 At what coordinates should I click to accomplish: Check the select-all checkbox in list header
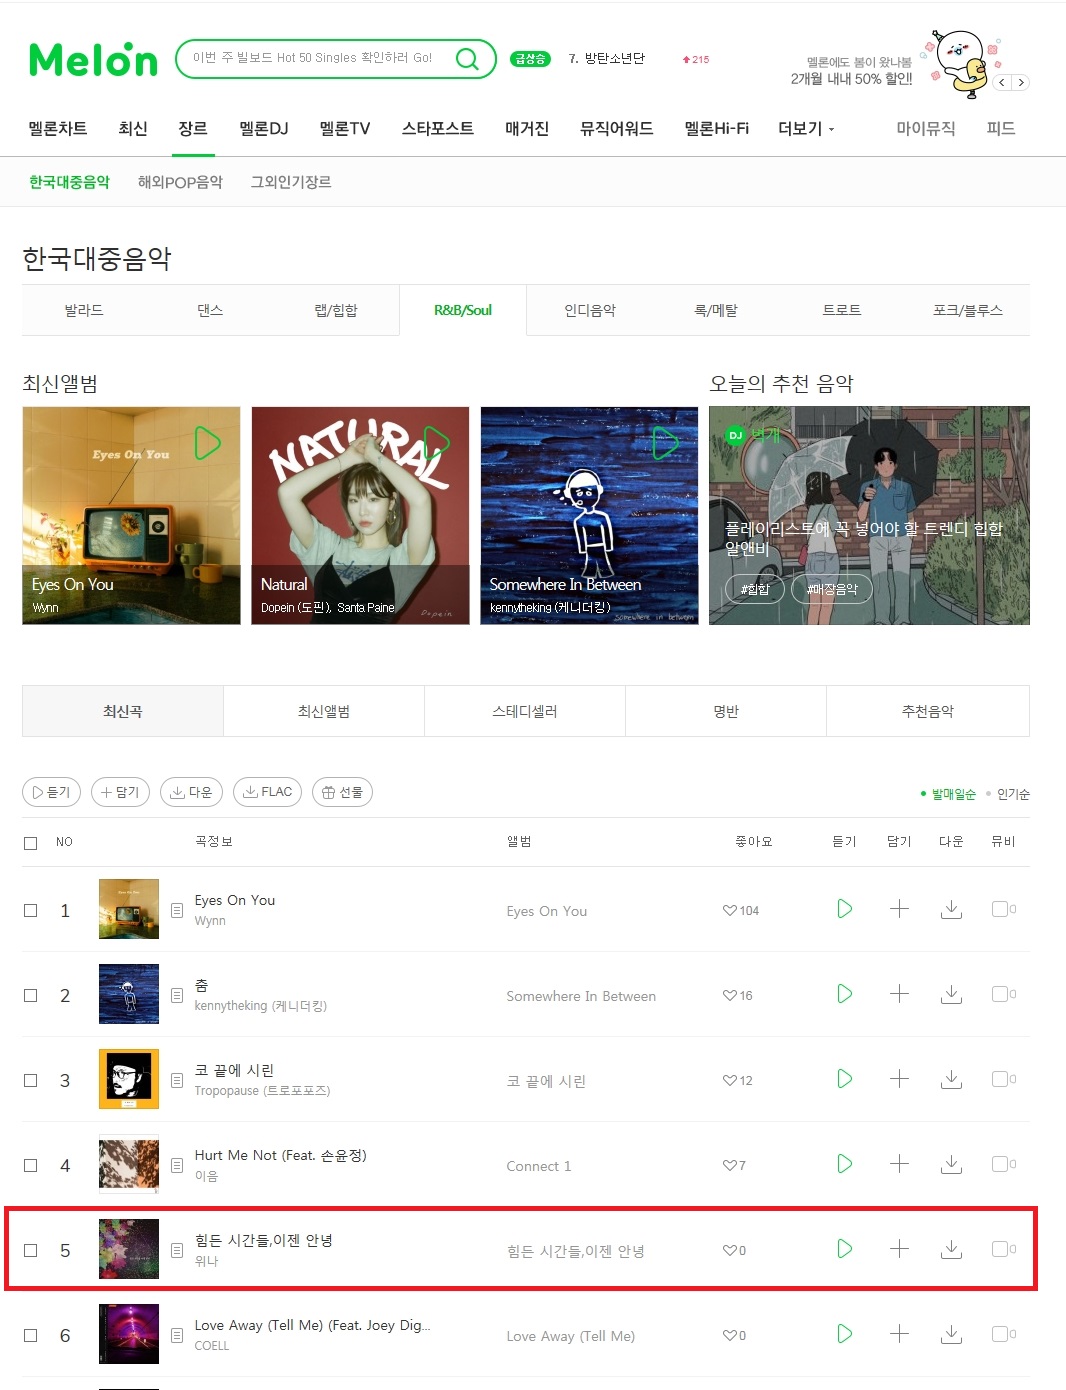tap(31, 843)
